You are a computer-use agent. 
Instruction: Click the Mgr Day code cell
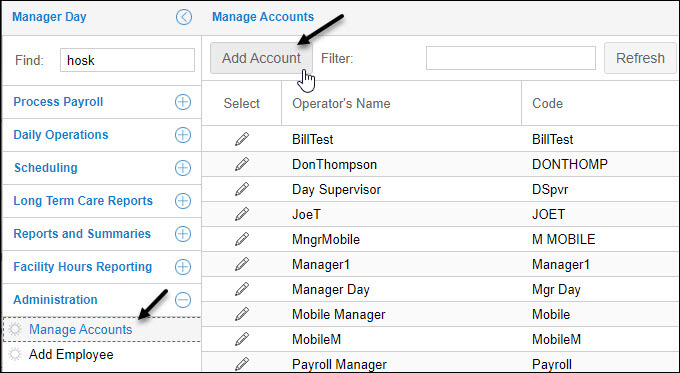556,289
